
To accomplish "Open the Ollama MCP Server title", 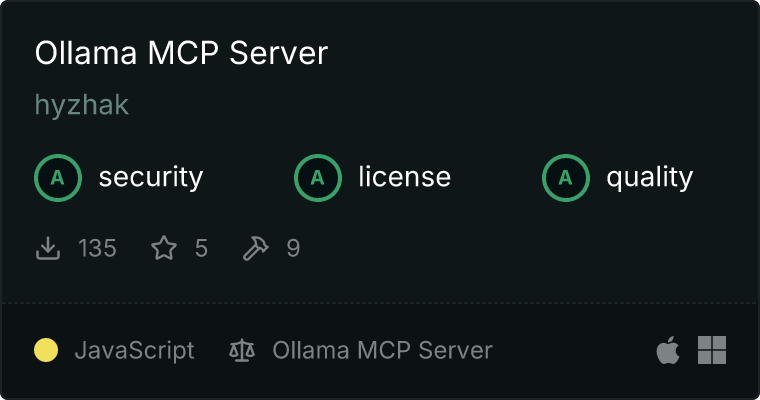I will (x=181, y=52).
